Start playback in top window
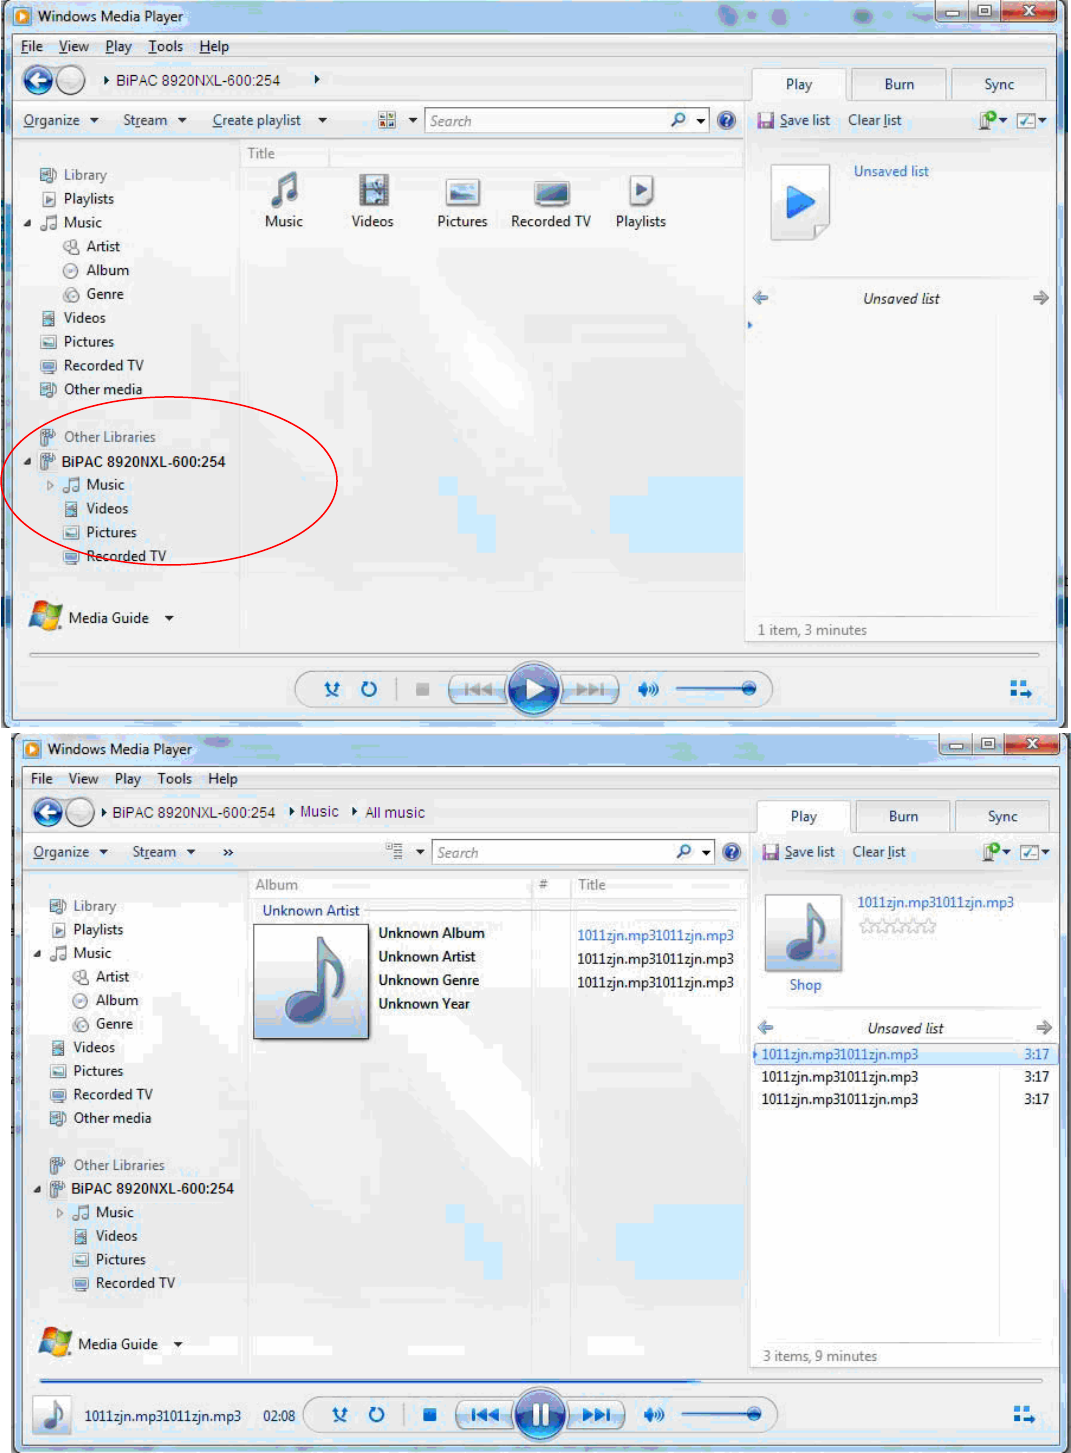The height and width of the screenshot is (1453, 1071). click(534, 689)
